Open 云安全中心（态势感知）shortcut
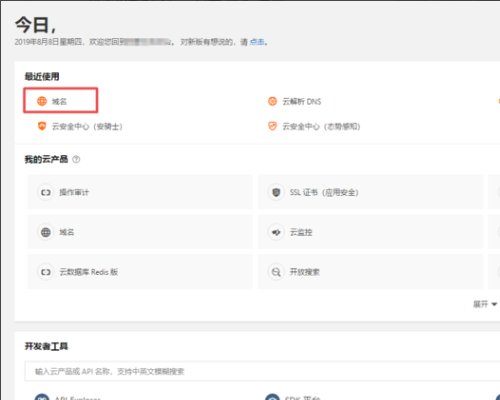 314,126
